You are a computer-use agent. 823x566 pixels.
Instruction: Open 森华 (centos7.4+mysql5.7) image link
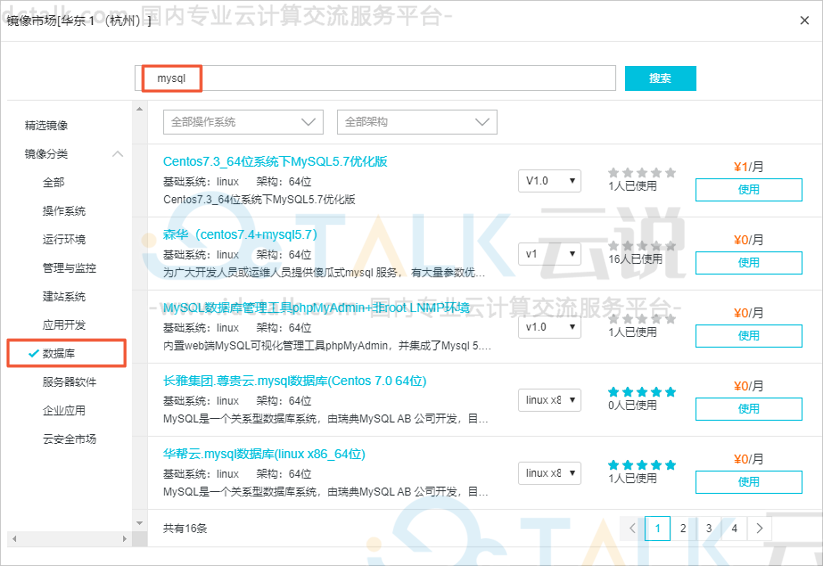[x=240, y=234]
